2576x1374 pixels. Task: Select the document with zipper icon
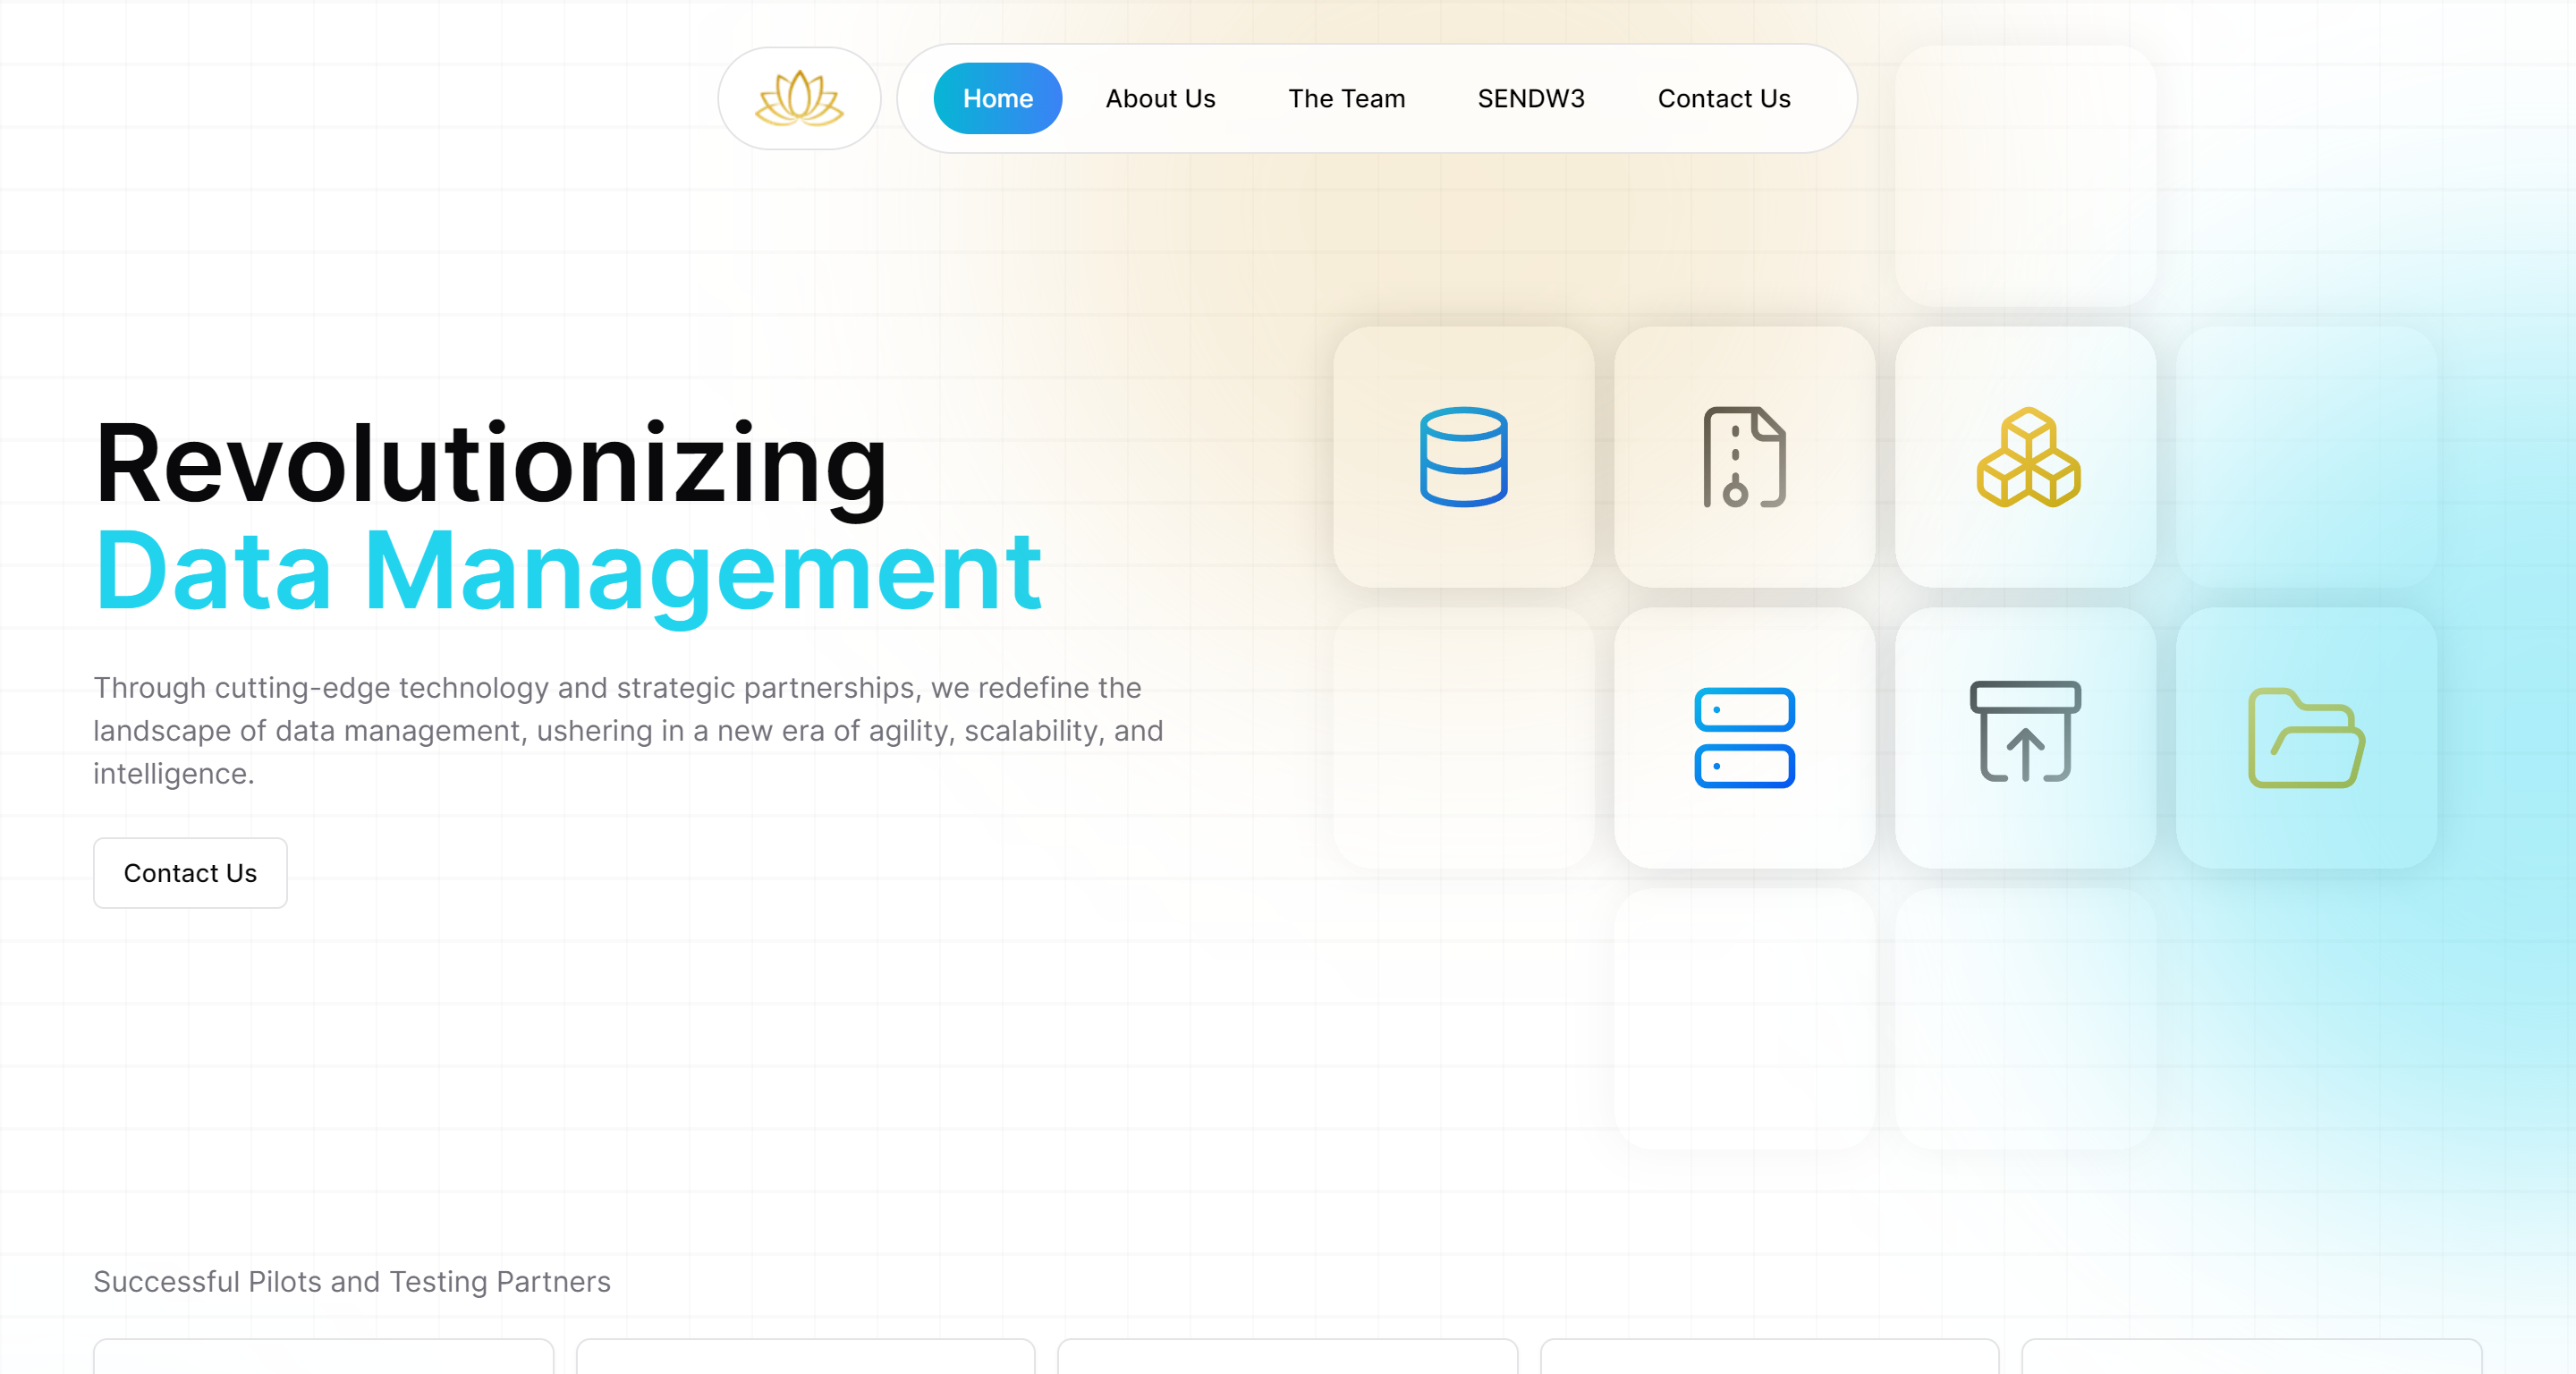tap(1744, 458)
